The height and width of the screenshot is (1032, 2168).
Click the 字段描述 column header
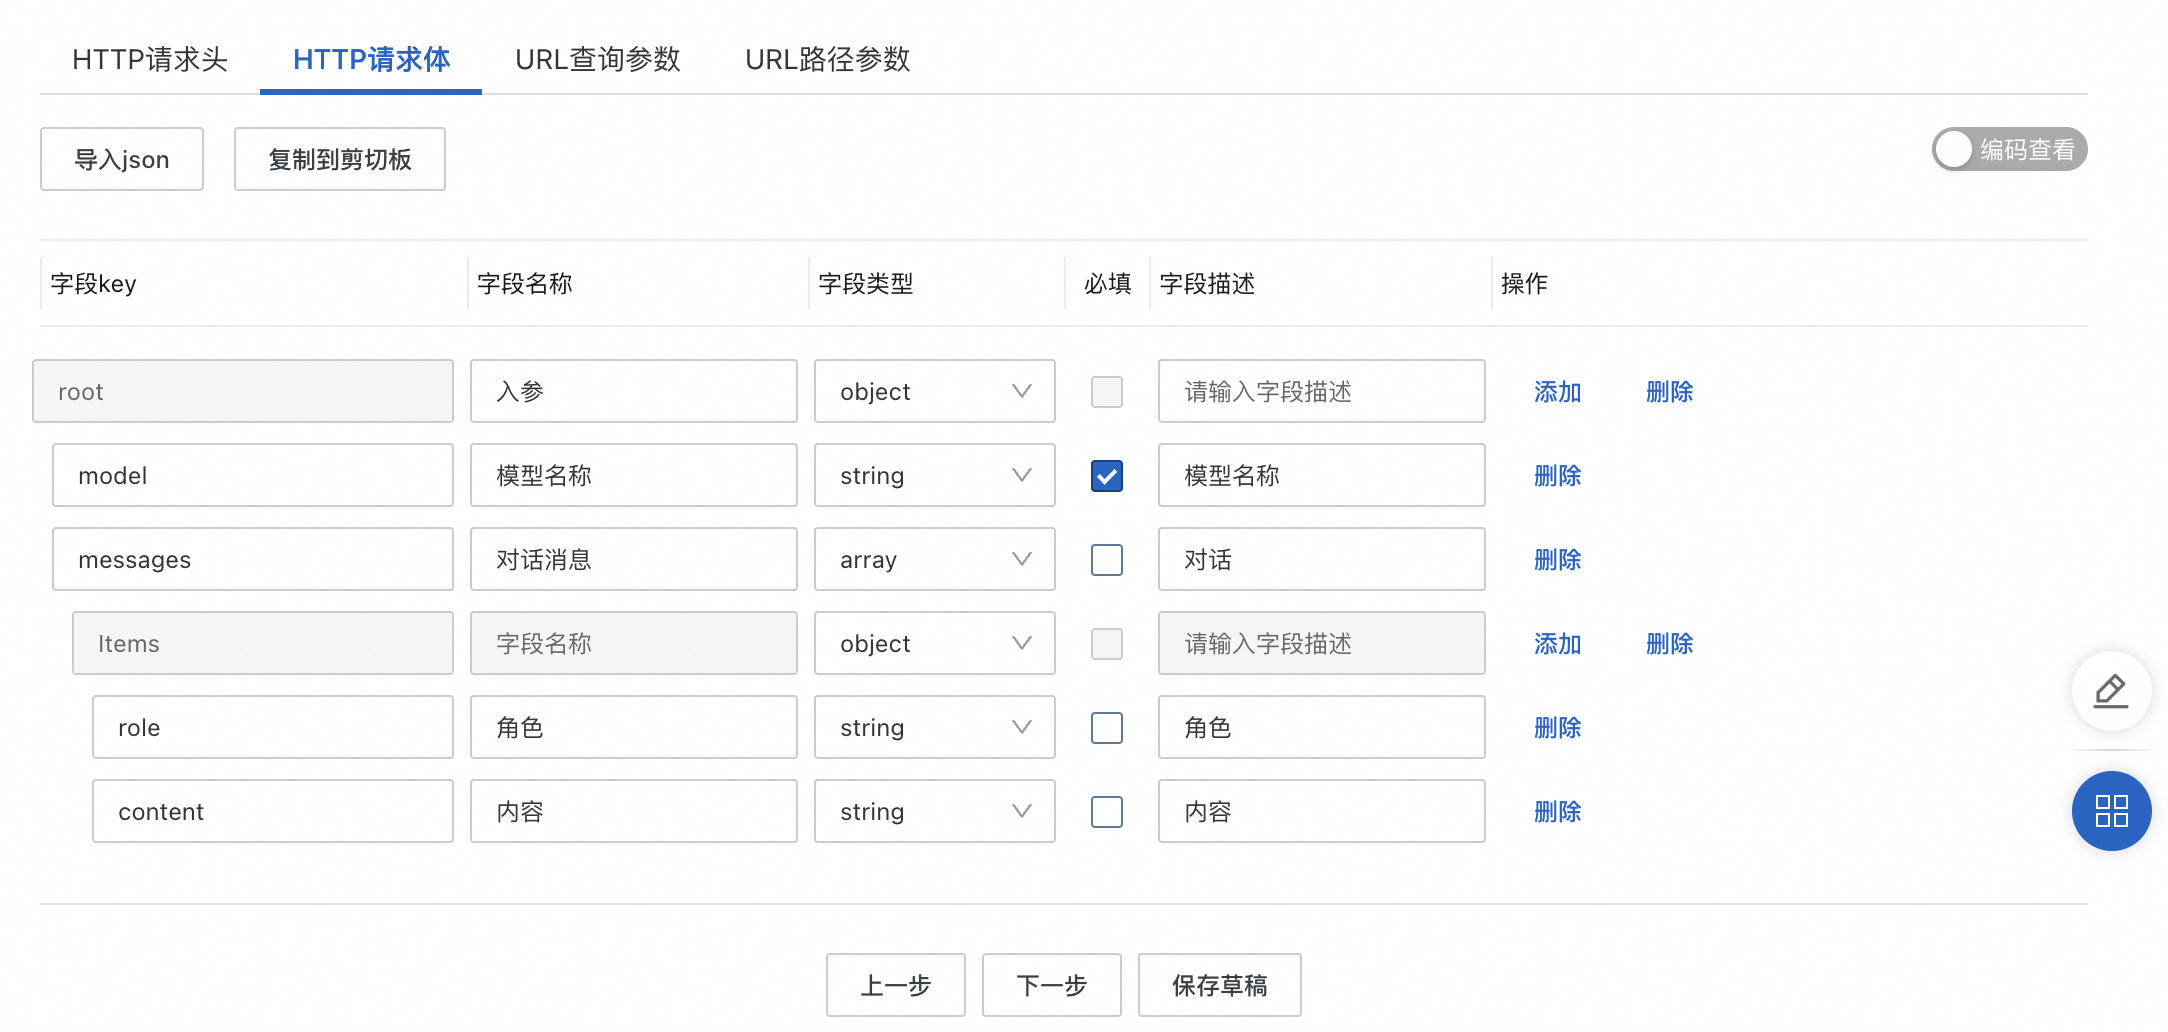(1207, 284)
